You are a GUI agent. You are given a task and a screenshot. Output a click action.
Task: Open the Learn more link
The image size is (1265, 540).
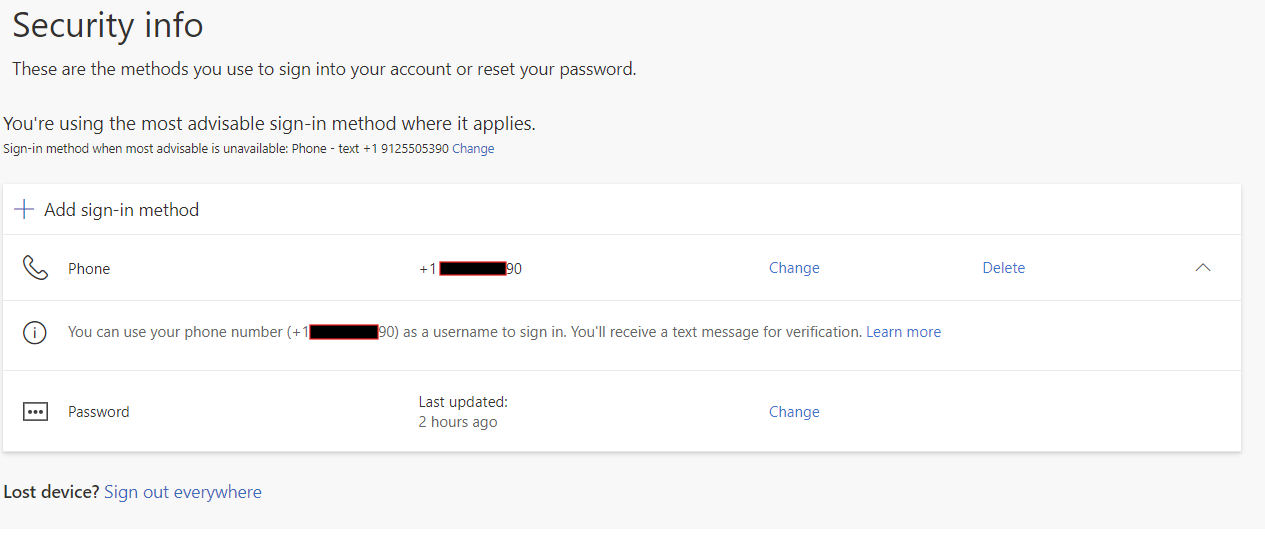coord(903,332)
